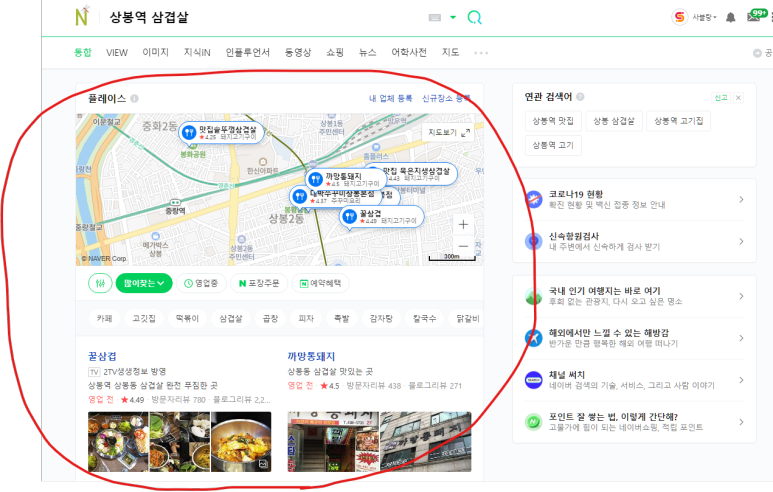The image size is (773, 492).
Task: Select the 피자 category chip
Action: coord(306,318)
